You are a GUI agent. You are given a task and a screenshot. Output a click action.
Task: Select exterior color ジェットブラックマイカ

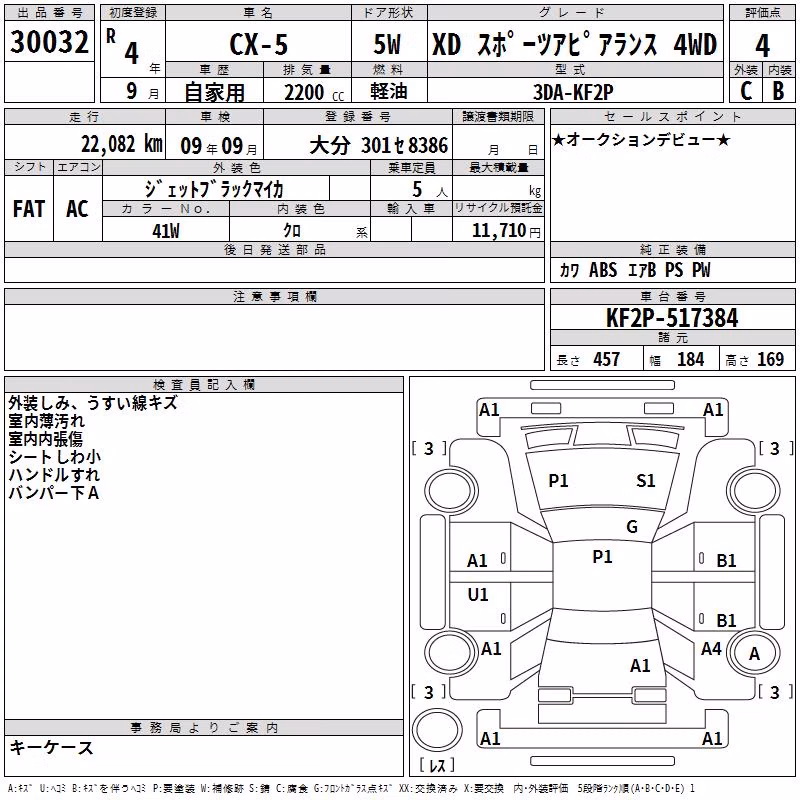coord(214,188)
